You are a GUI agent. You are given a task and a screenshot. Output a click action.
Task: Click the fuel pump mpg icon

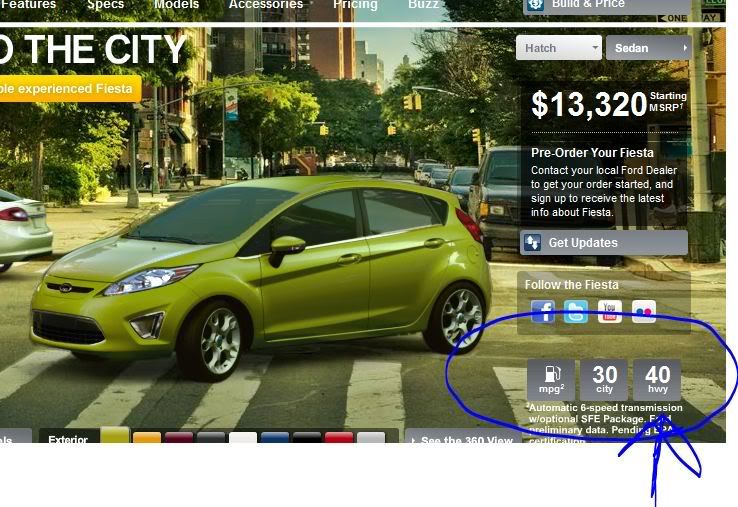pos(551,380)
